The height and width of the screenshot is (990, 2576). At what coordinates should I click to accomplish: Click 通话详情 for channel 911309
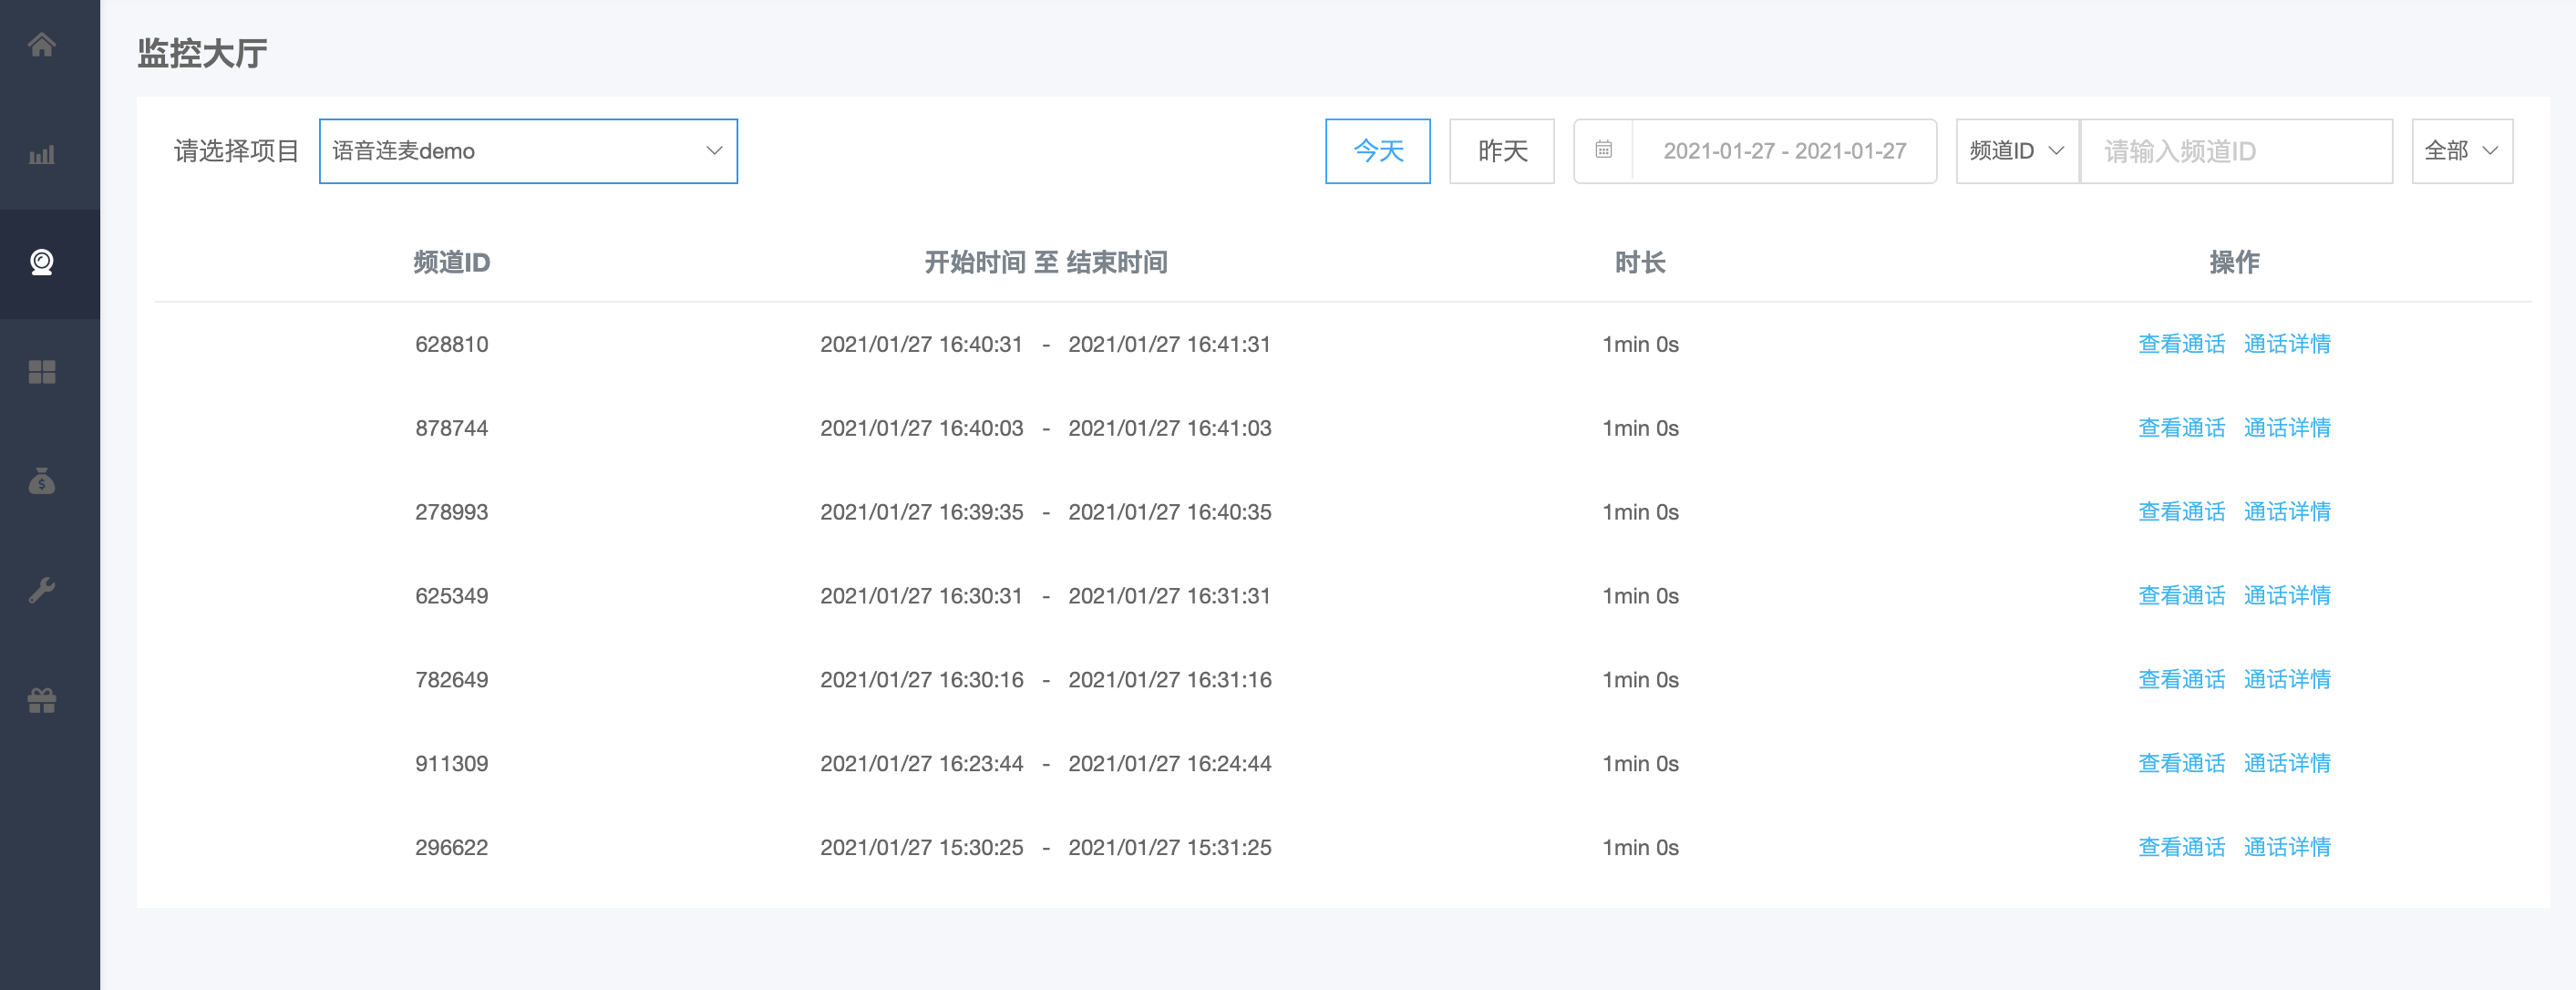click(2287, 764)
